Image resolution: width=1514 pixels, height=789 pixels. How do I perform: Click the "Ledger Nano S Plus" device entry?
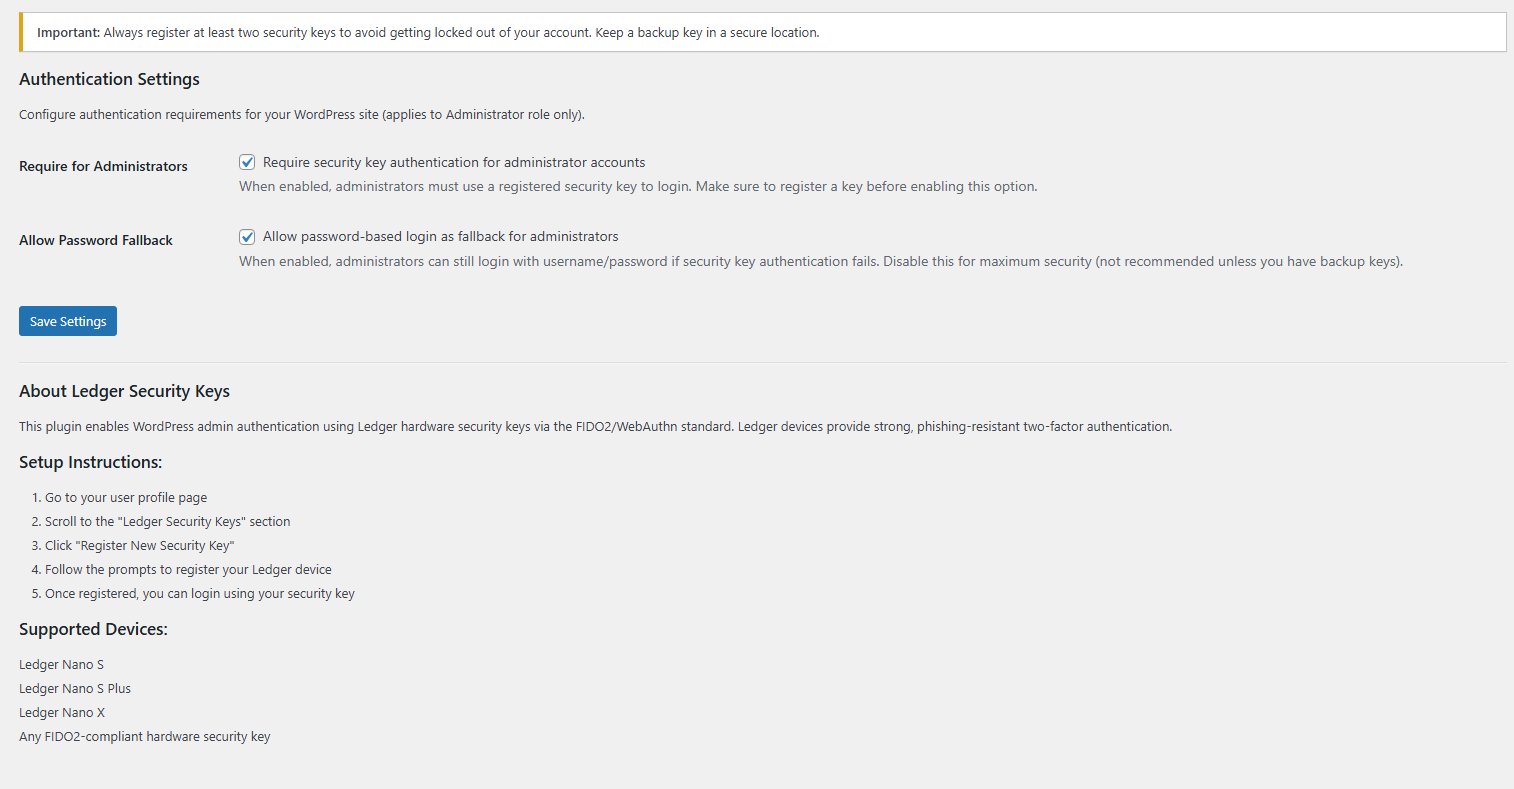click(75, 689)
